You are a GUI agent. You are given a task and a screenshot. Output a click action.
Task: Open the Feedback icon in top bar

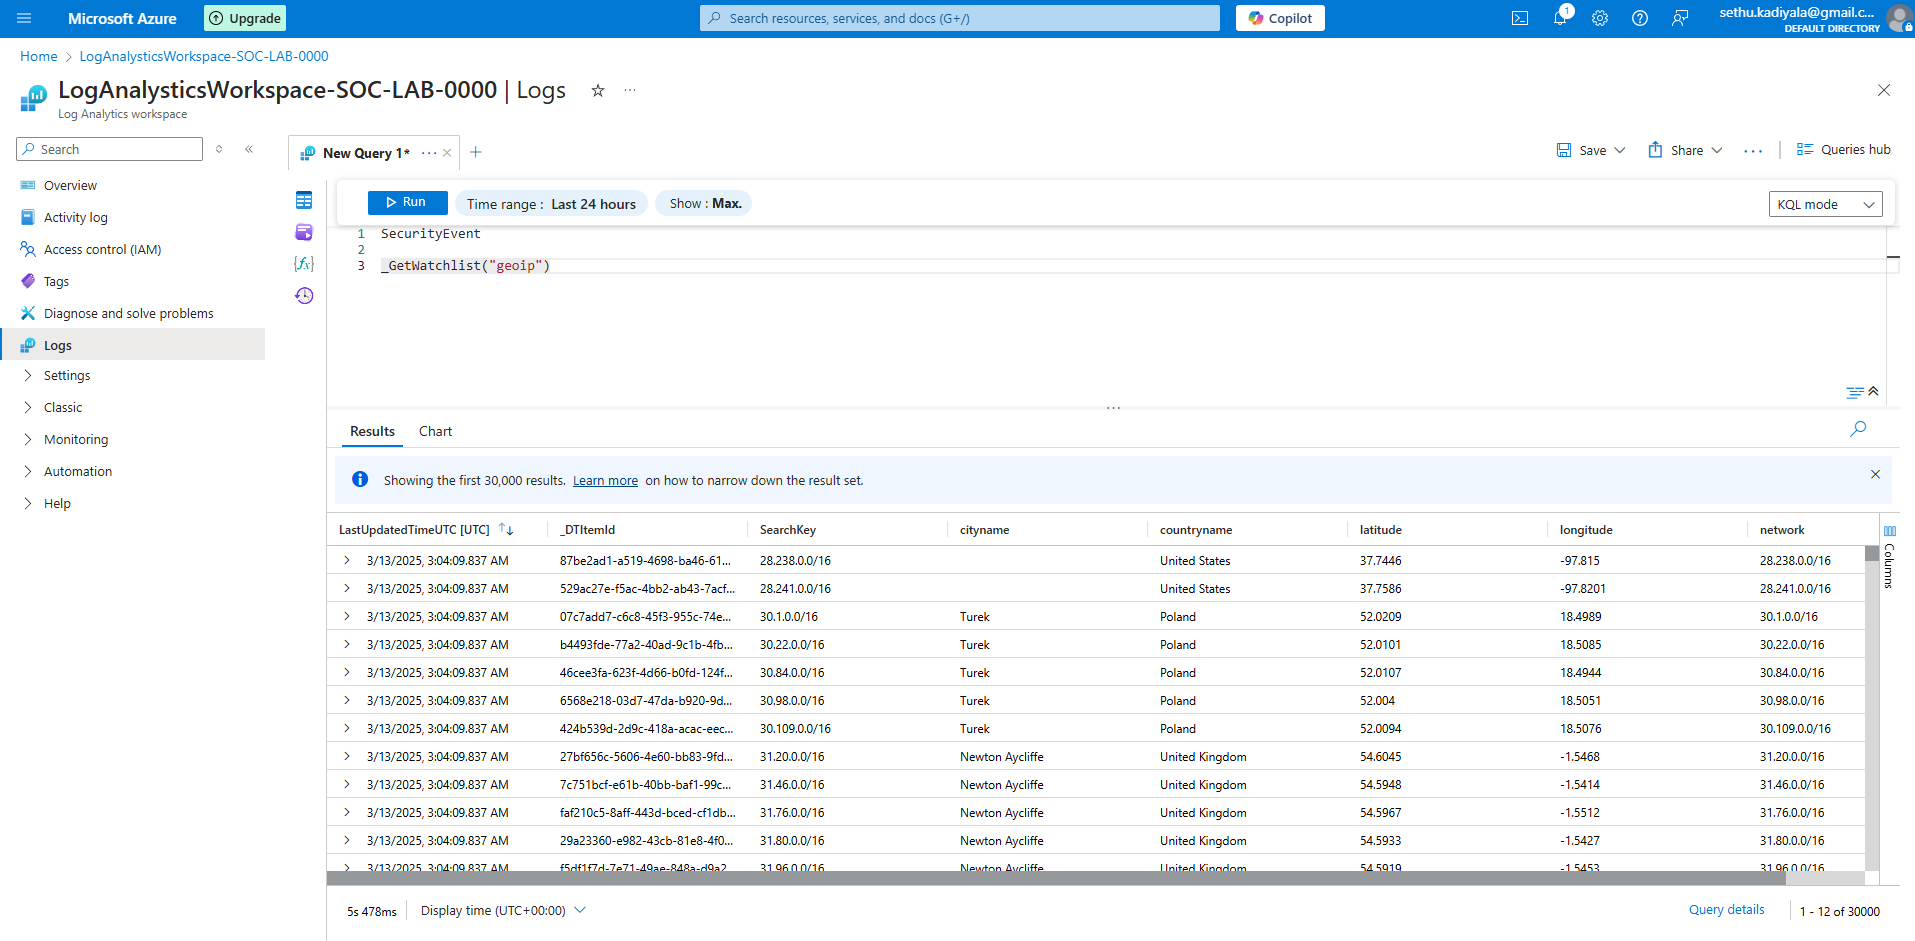[1680, 18]
